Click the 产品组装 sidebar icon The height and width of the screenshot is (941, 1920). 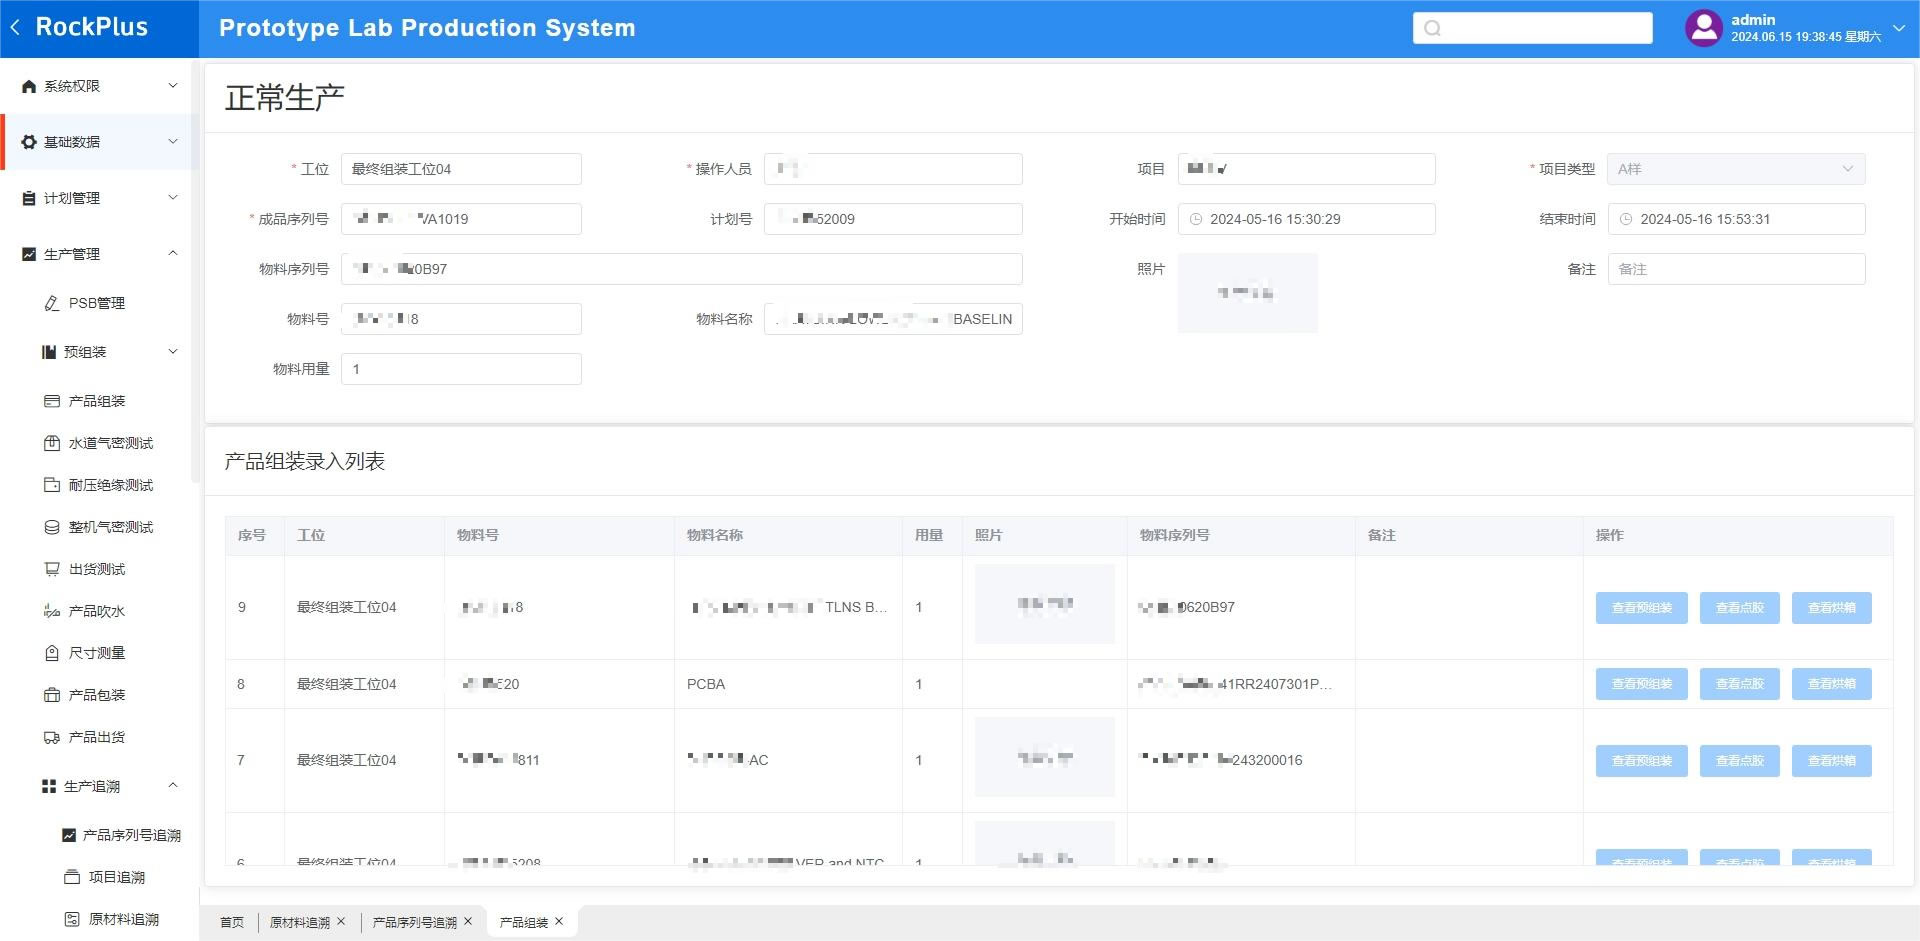(52, 401)
